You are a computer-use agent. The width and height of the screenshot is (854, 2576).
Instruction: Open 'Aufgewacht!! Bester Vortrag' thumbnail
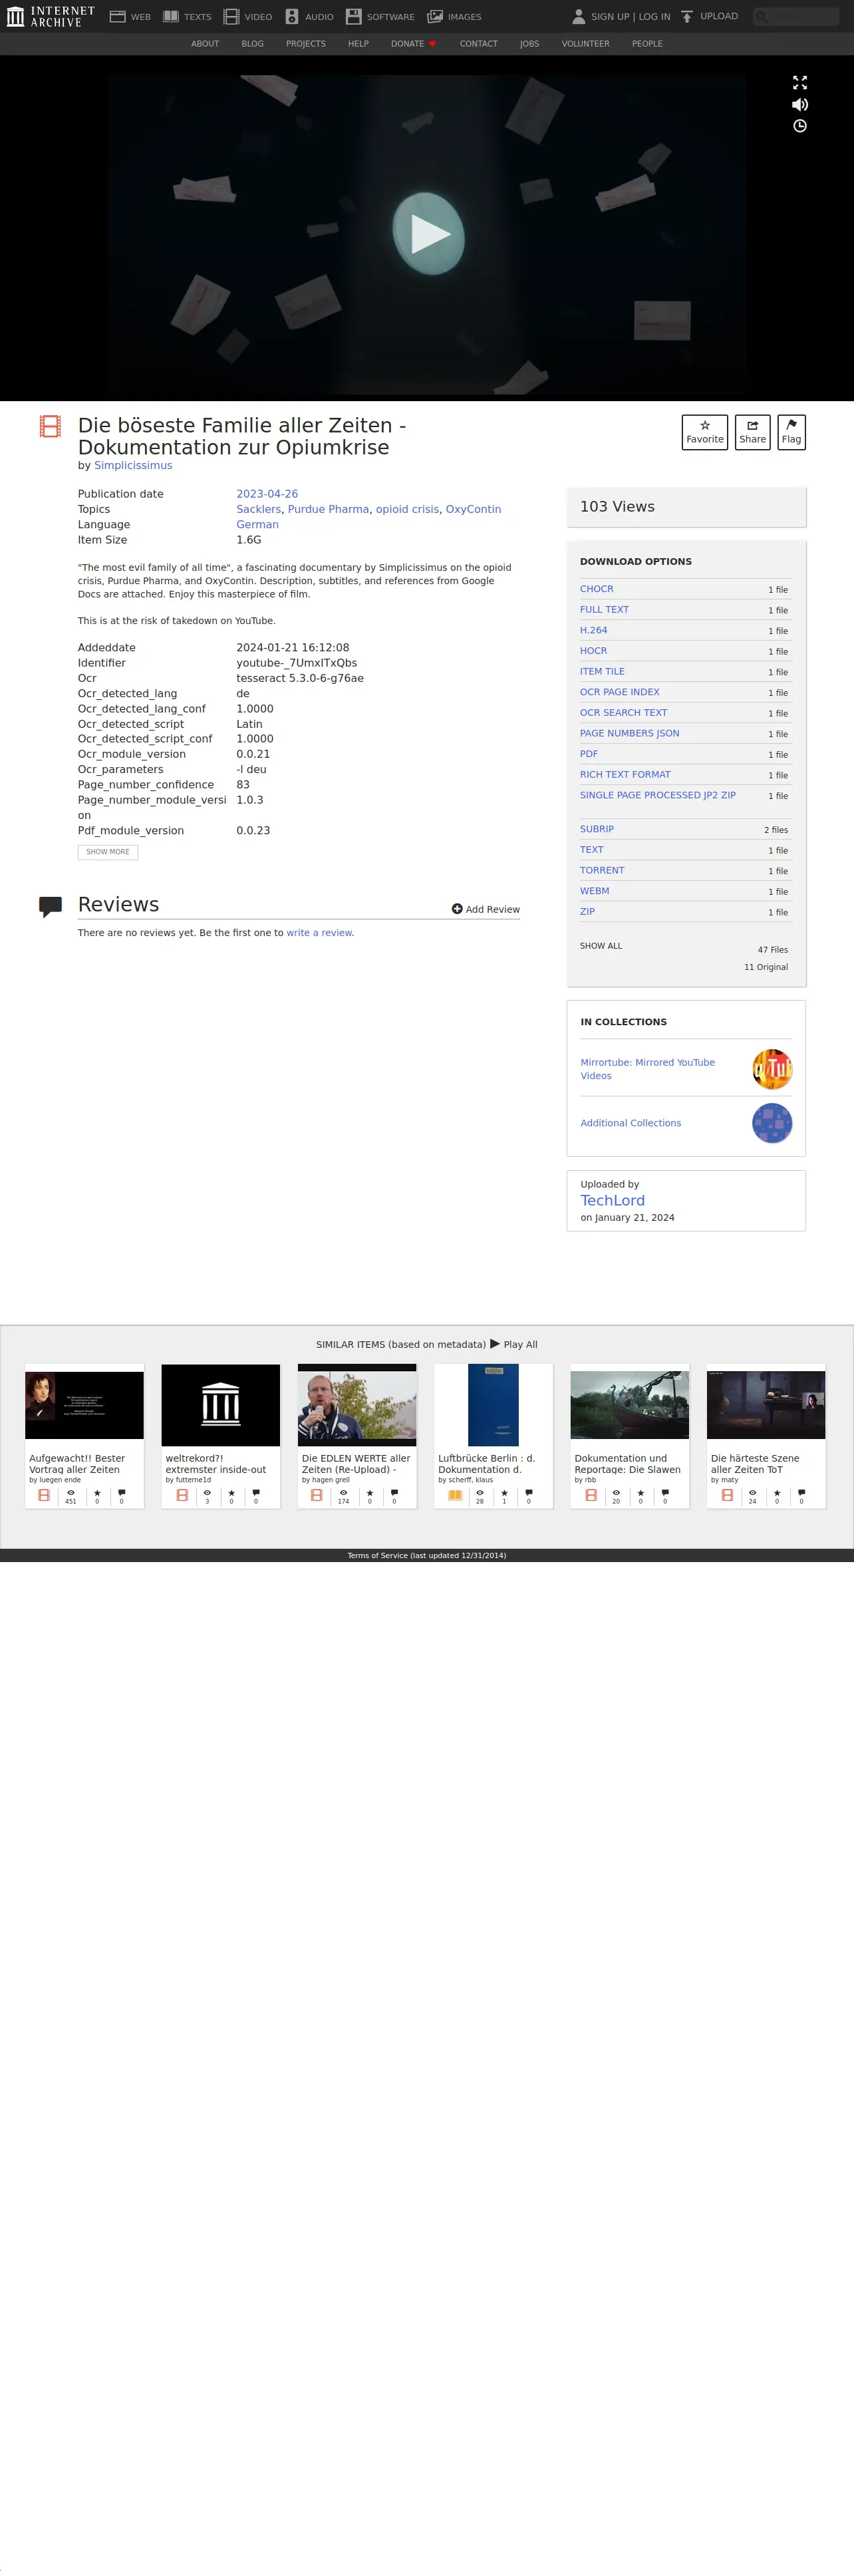(84, 1405)
